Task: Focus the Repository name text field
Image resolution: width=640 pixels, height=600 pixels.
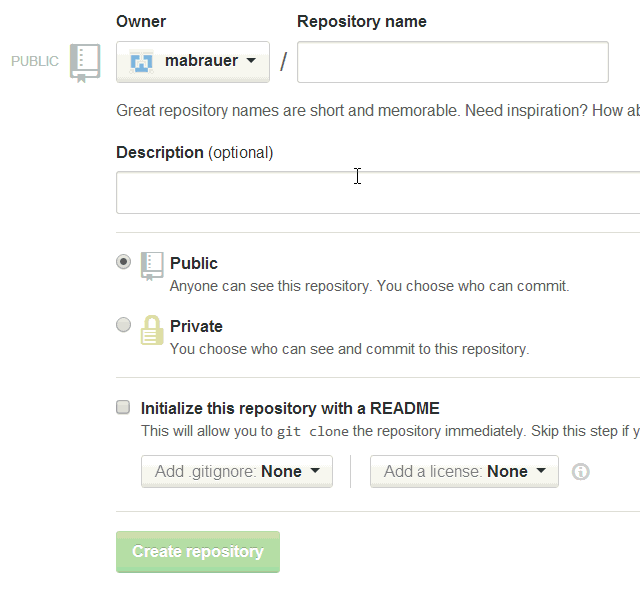Action: point(453,62)
